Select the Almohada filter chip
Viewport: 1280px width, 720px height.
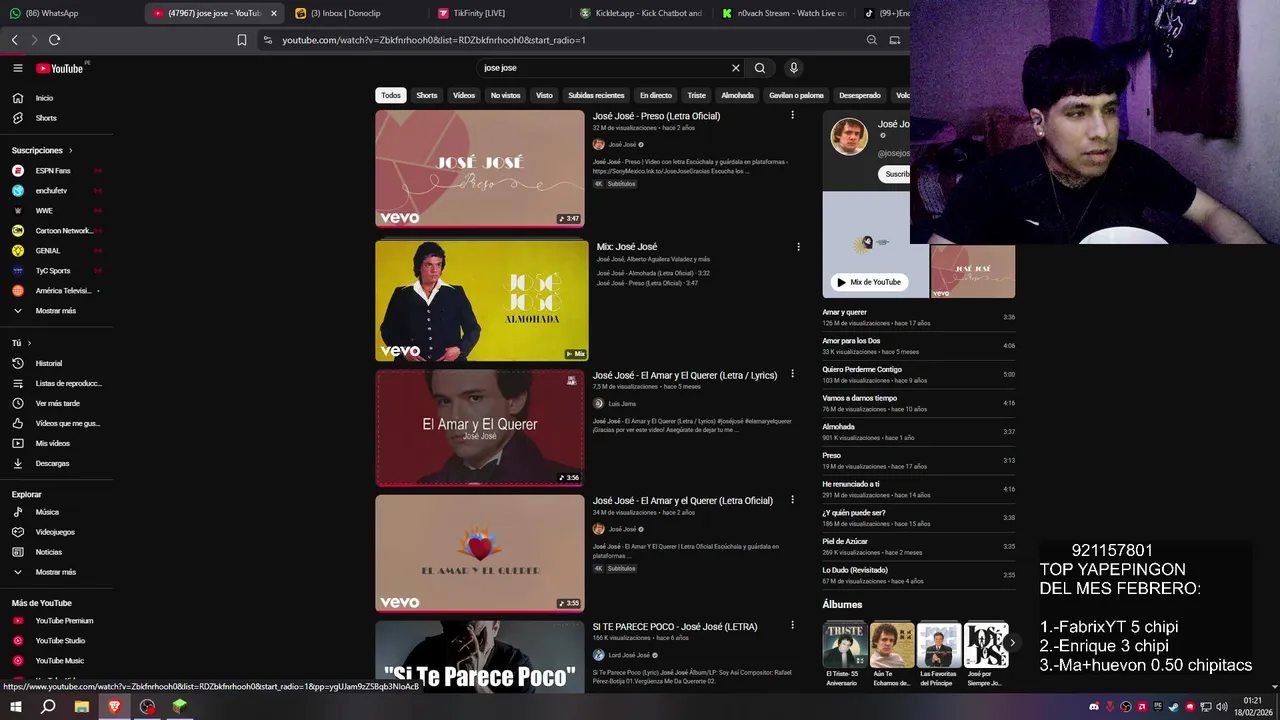[737, 95]
